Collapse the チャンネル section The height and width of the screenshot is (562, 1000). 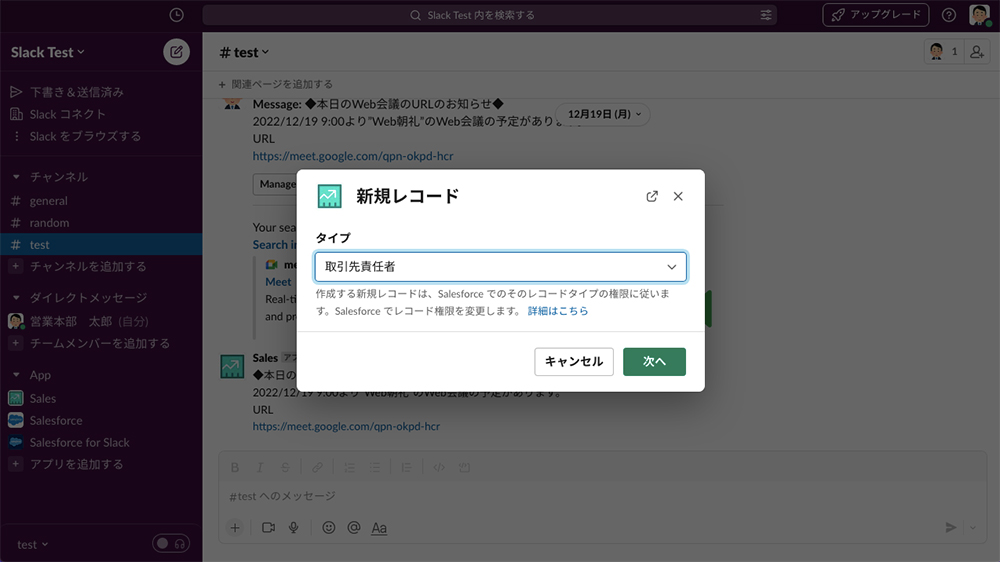[16, 177]
